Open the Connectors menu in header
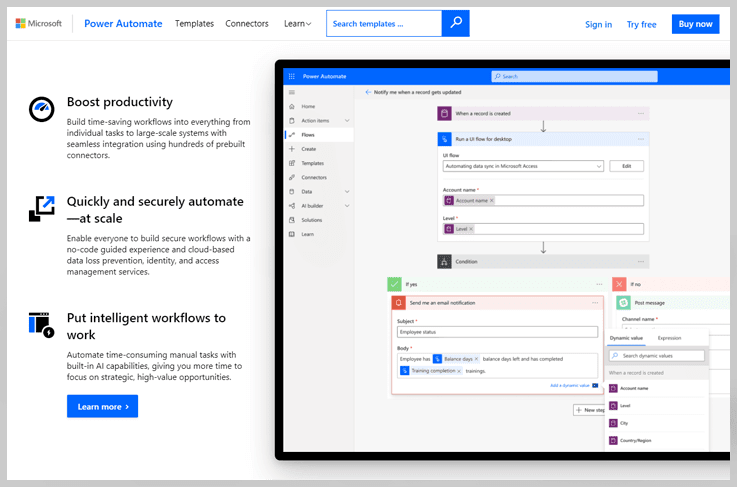 [247, 24]
